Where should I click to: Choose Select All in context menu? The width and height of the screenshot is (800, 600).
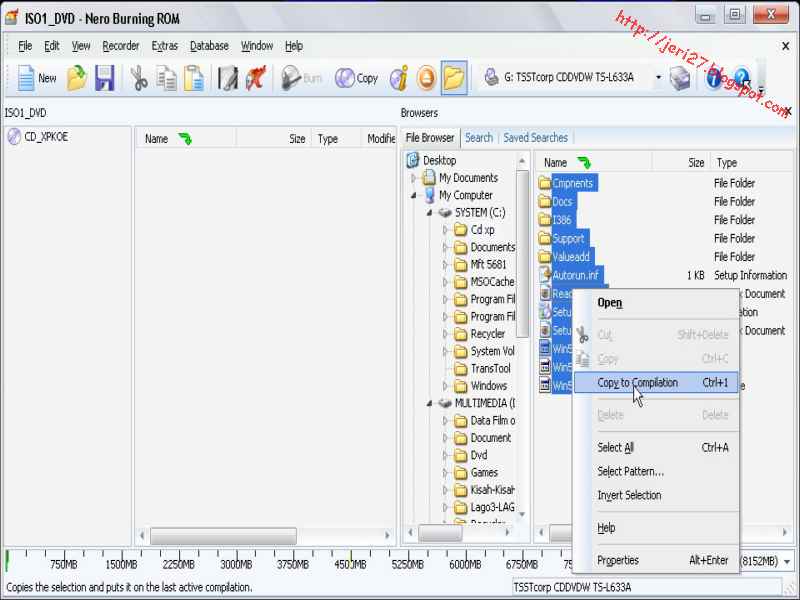656,447
